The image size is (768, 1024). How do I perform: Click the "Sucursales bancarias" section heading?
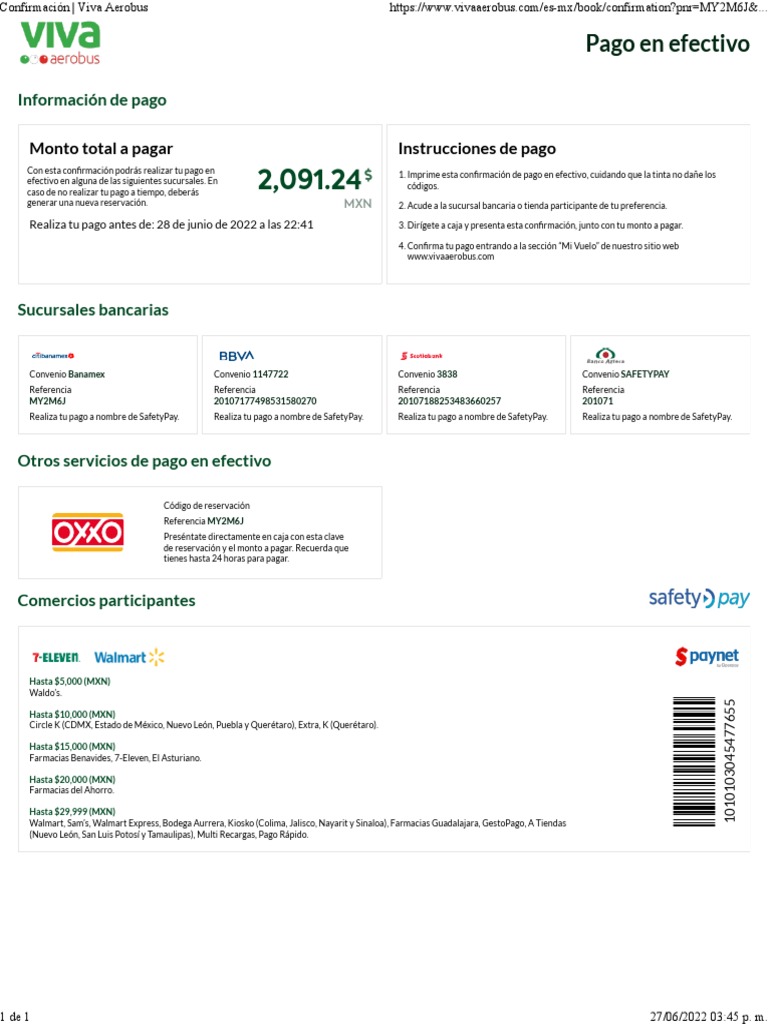93,310
